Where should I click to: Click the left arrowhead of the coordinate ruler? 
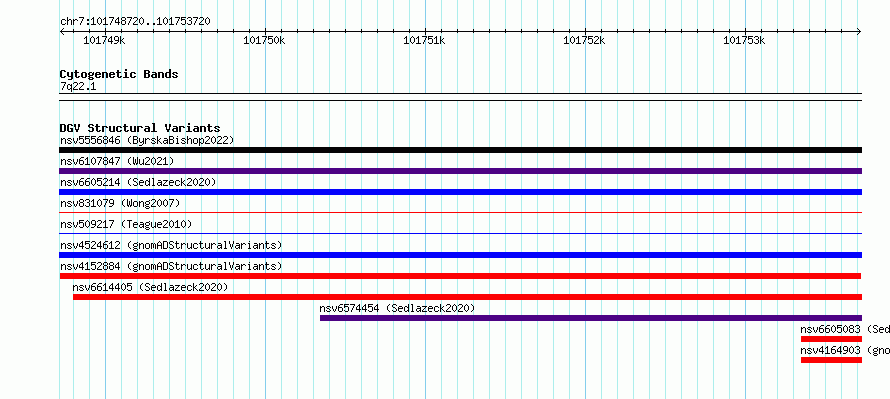pos(62,32)
